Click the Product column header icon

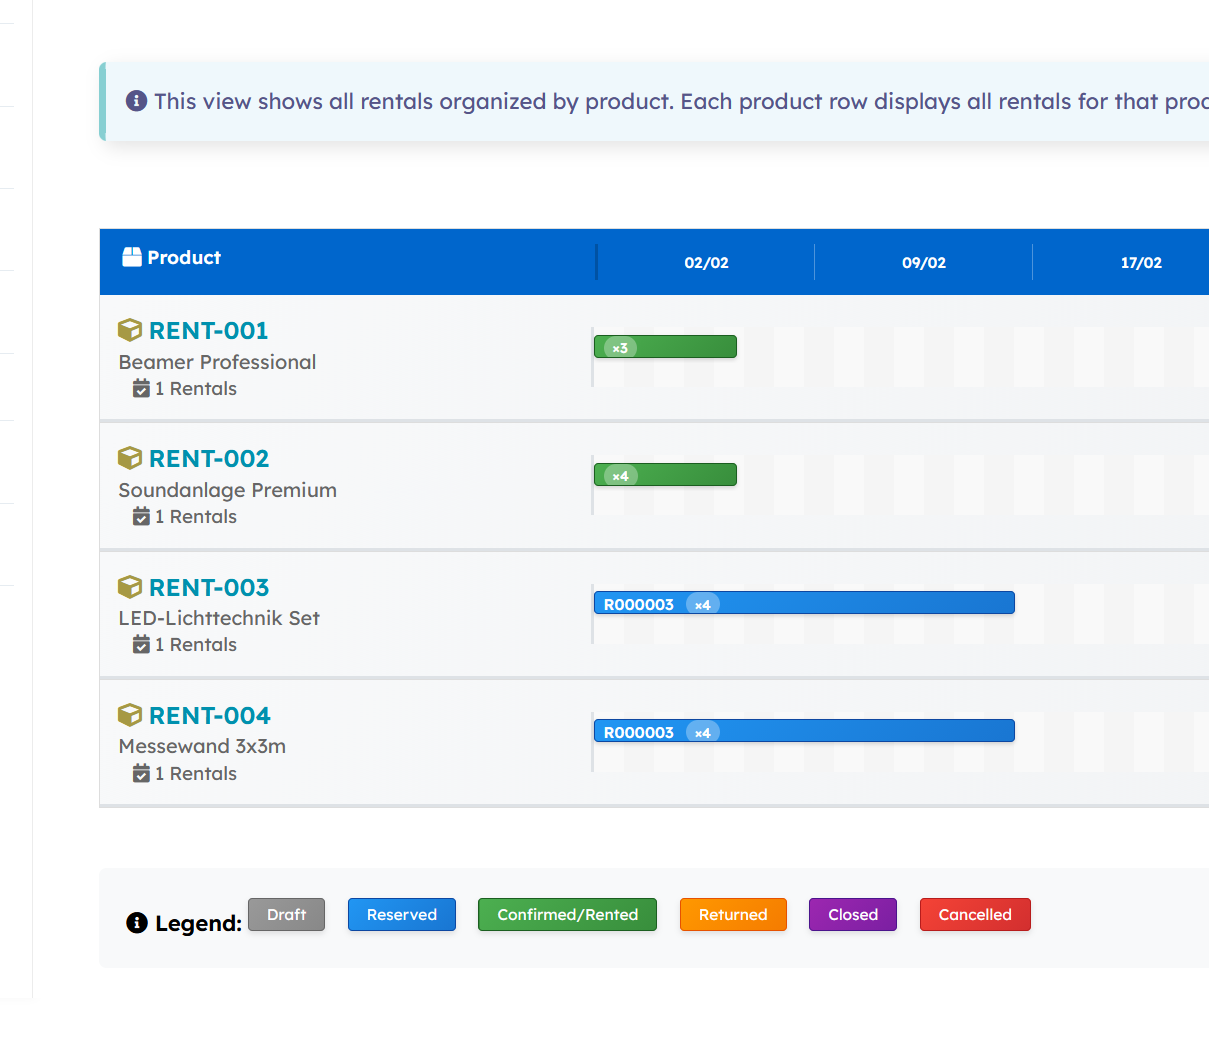click(x=132, y=257)
